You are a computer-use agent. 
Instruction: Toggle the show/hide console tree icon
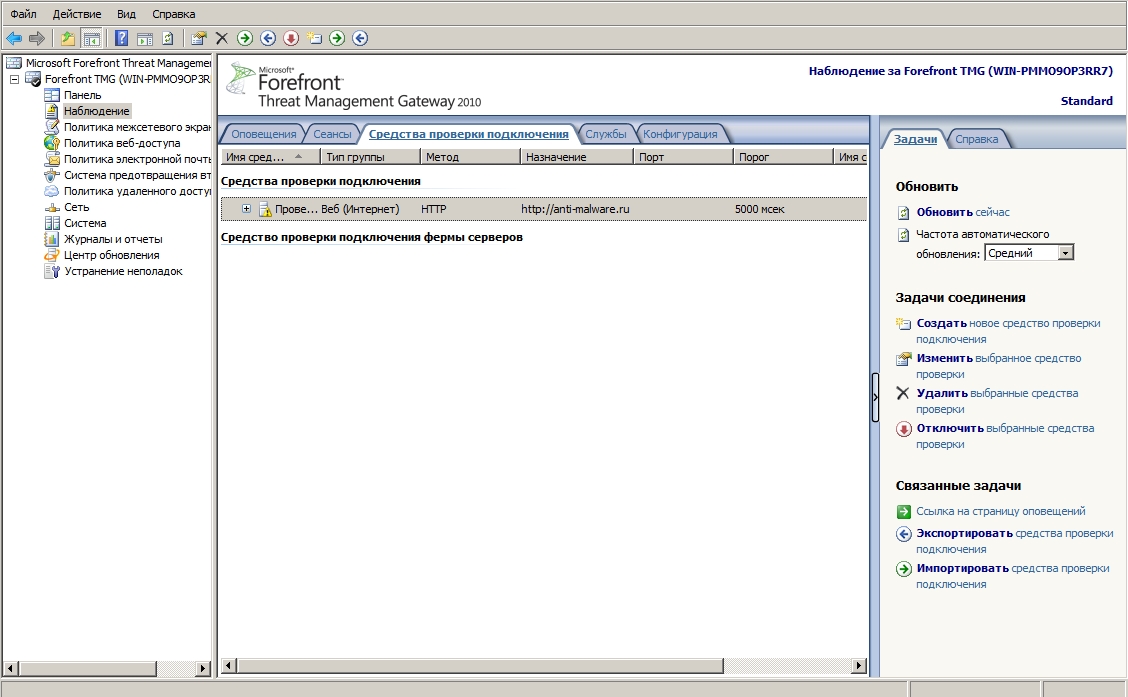91,38
